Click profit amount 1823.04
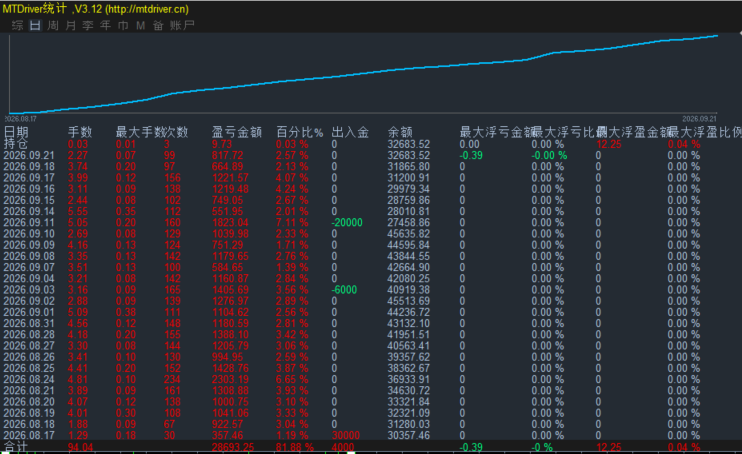 [x=230, y=223]
